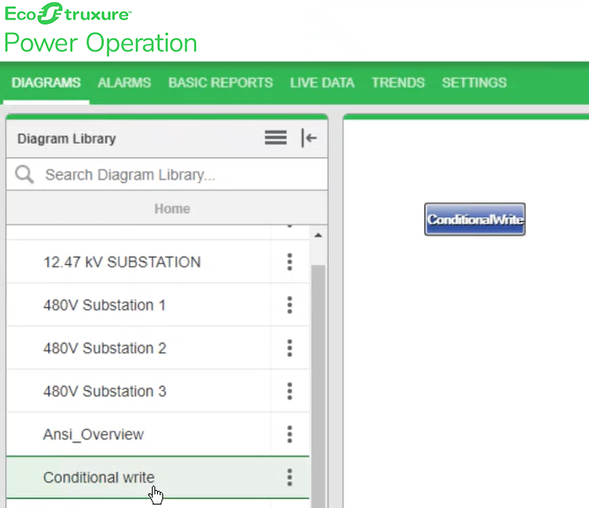Screen dimensions: 589x508
Task: Go to the LIVE DATA tab
Action: pyautogui.click(x=322, y=83)
